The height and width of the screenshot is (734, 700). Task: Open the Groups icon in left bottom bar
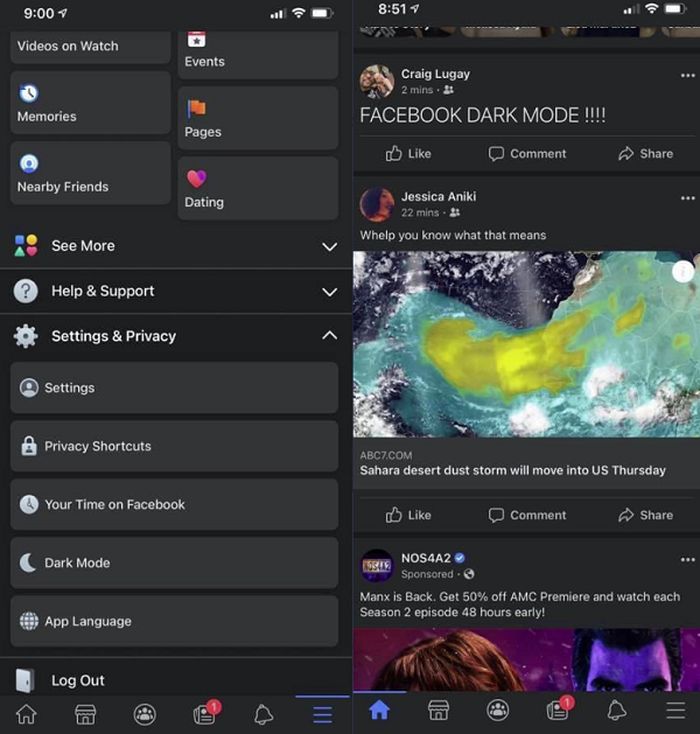[x=145, y=714]
